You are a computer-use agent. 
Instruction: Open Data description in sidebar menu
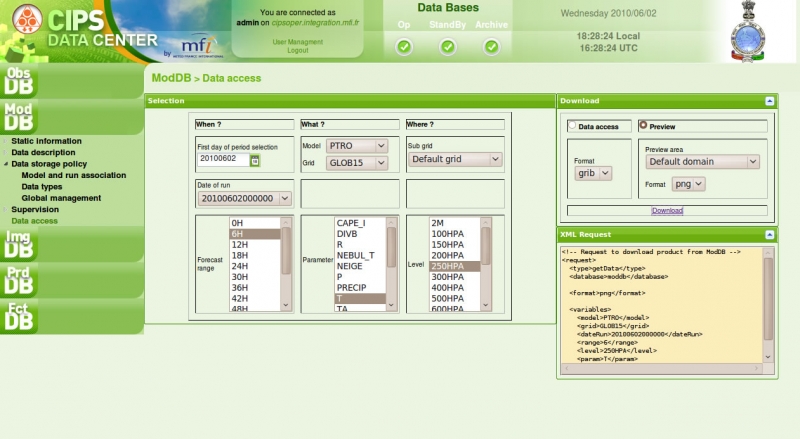(x=43, y=152)
